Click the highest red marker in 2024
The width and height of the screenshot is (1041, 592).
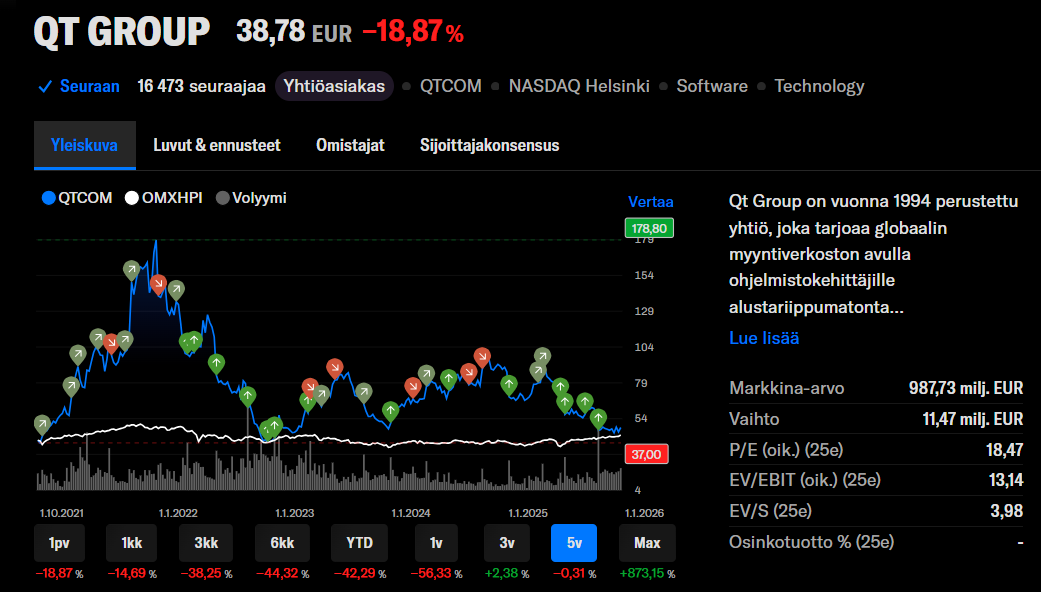pos(482,356)
